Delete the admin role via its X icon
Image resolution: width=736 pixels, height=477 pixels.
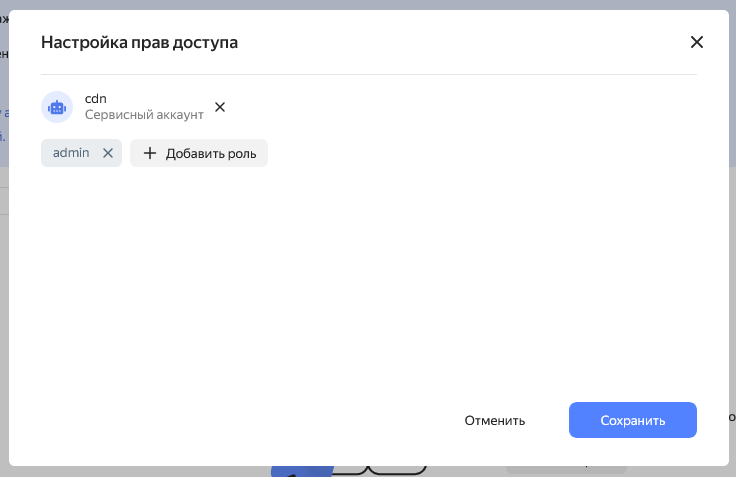pyautogui.click(x=108, y=153)
